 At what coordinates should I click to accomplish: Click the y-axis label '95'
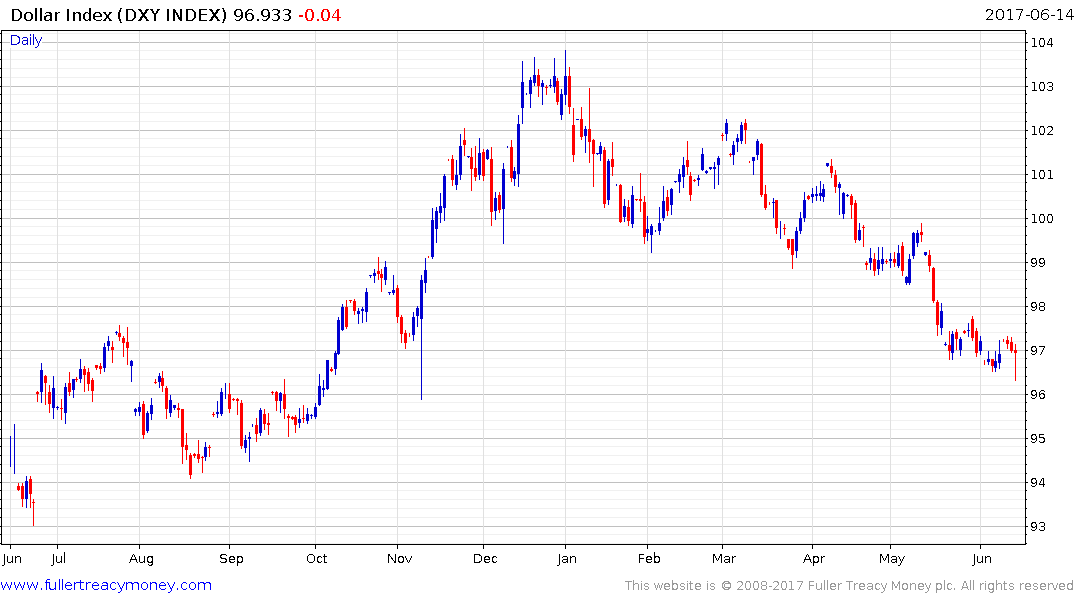(1038, 438)
